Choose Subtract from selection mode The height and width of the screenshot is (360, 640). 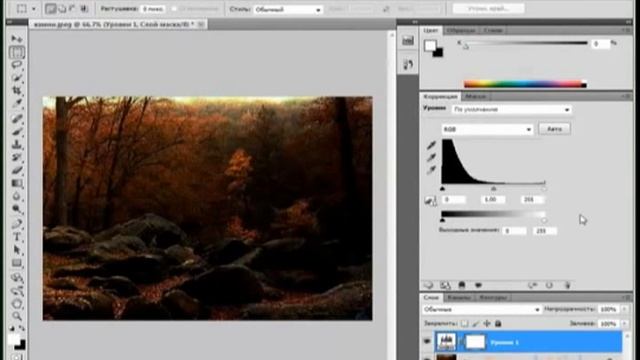pyautogui.click(x=73, y=9)
